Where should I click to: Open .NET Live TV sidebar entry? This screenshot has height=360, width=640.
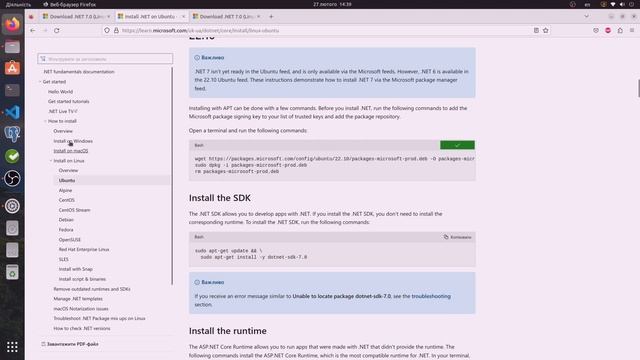coord(62,111)
